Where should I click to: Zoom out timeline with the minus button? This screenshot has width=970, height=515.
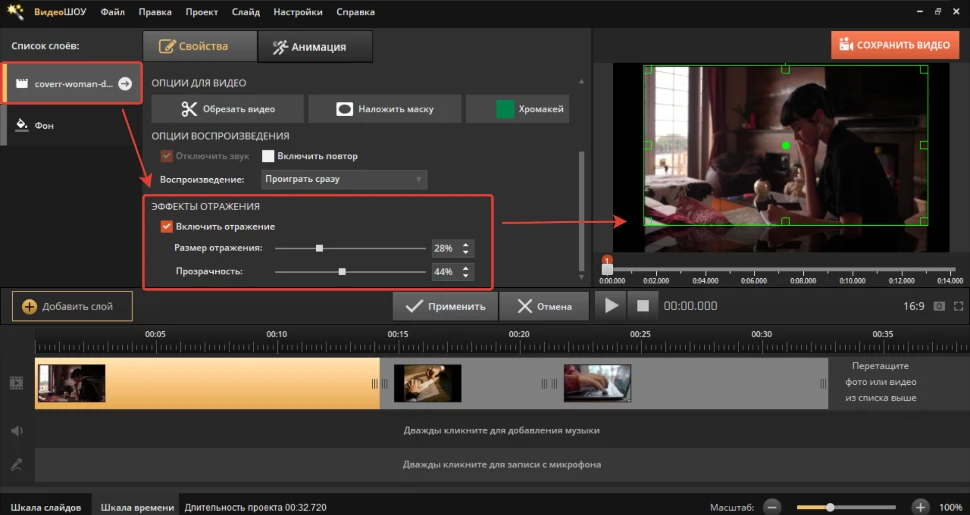coord(772,507)
